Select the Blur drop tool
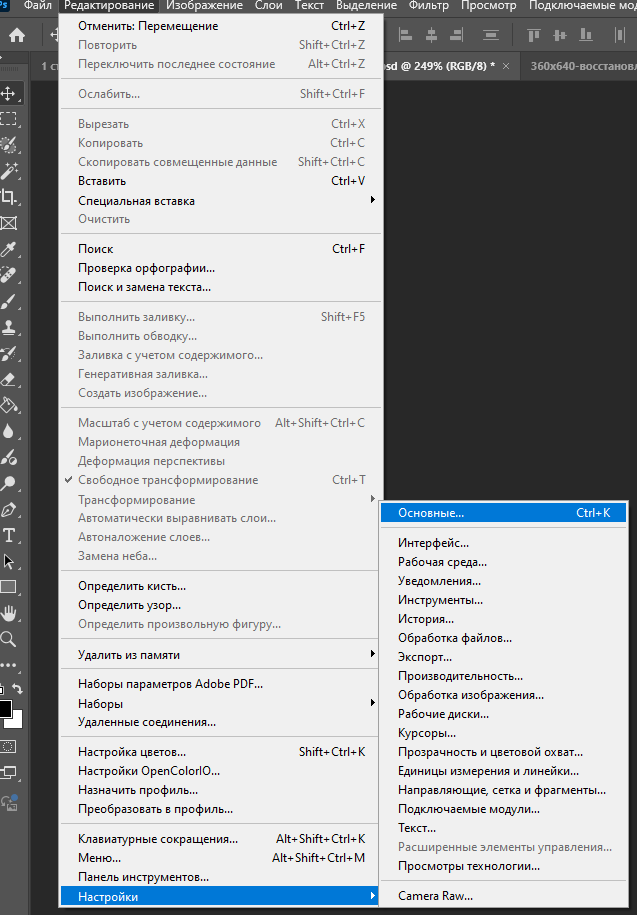 (8, 431)
